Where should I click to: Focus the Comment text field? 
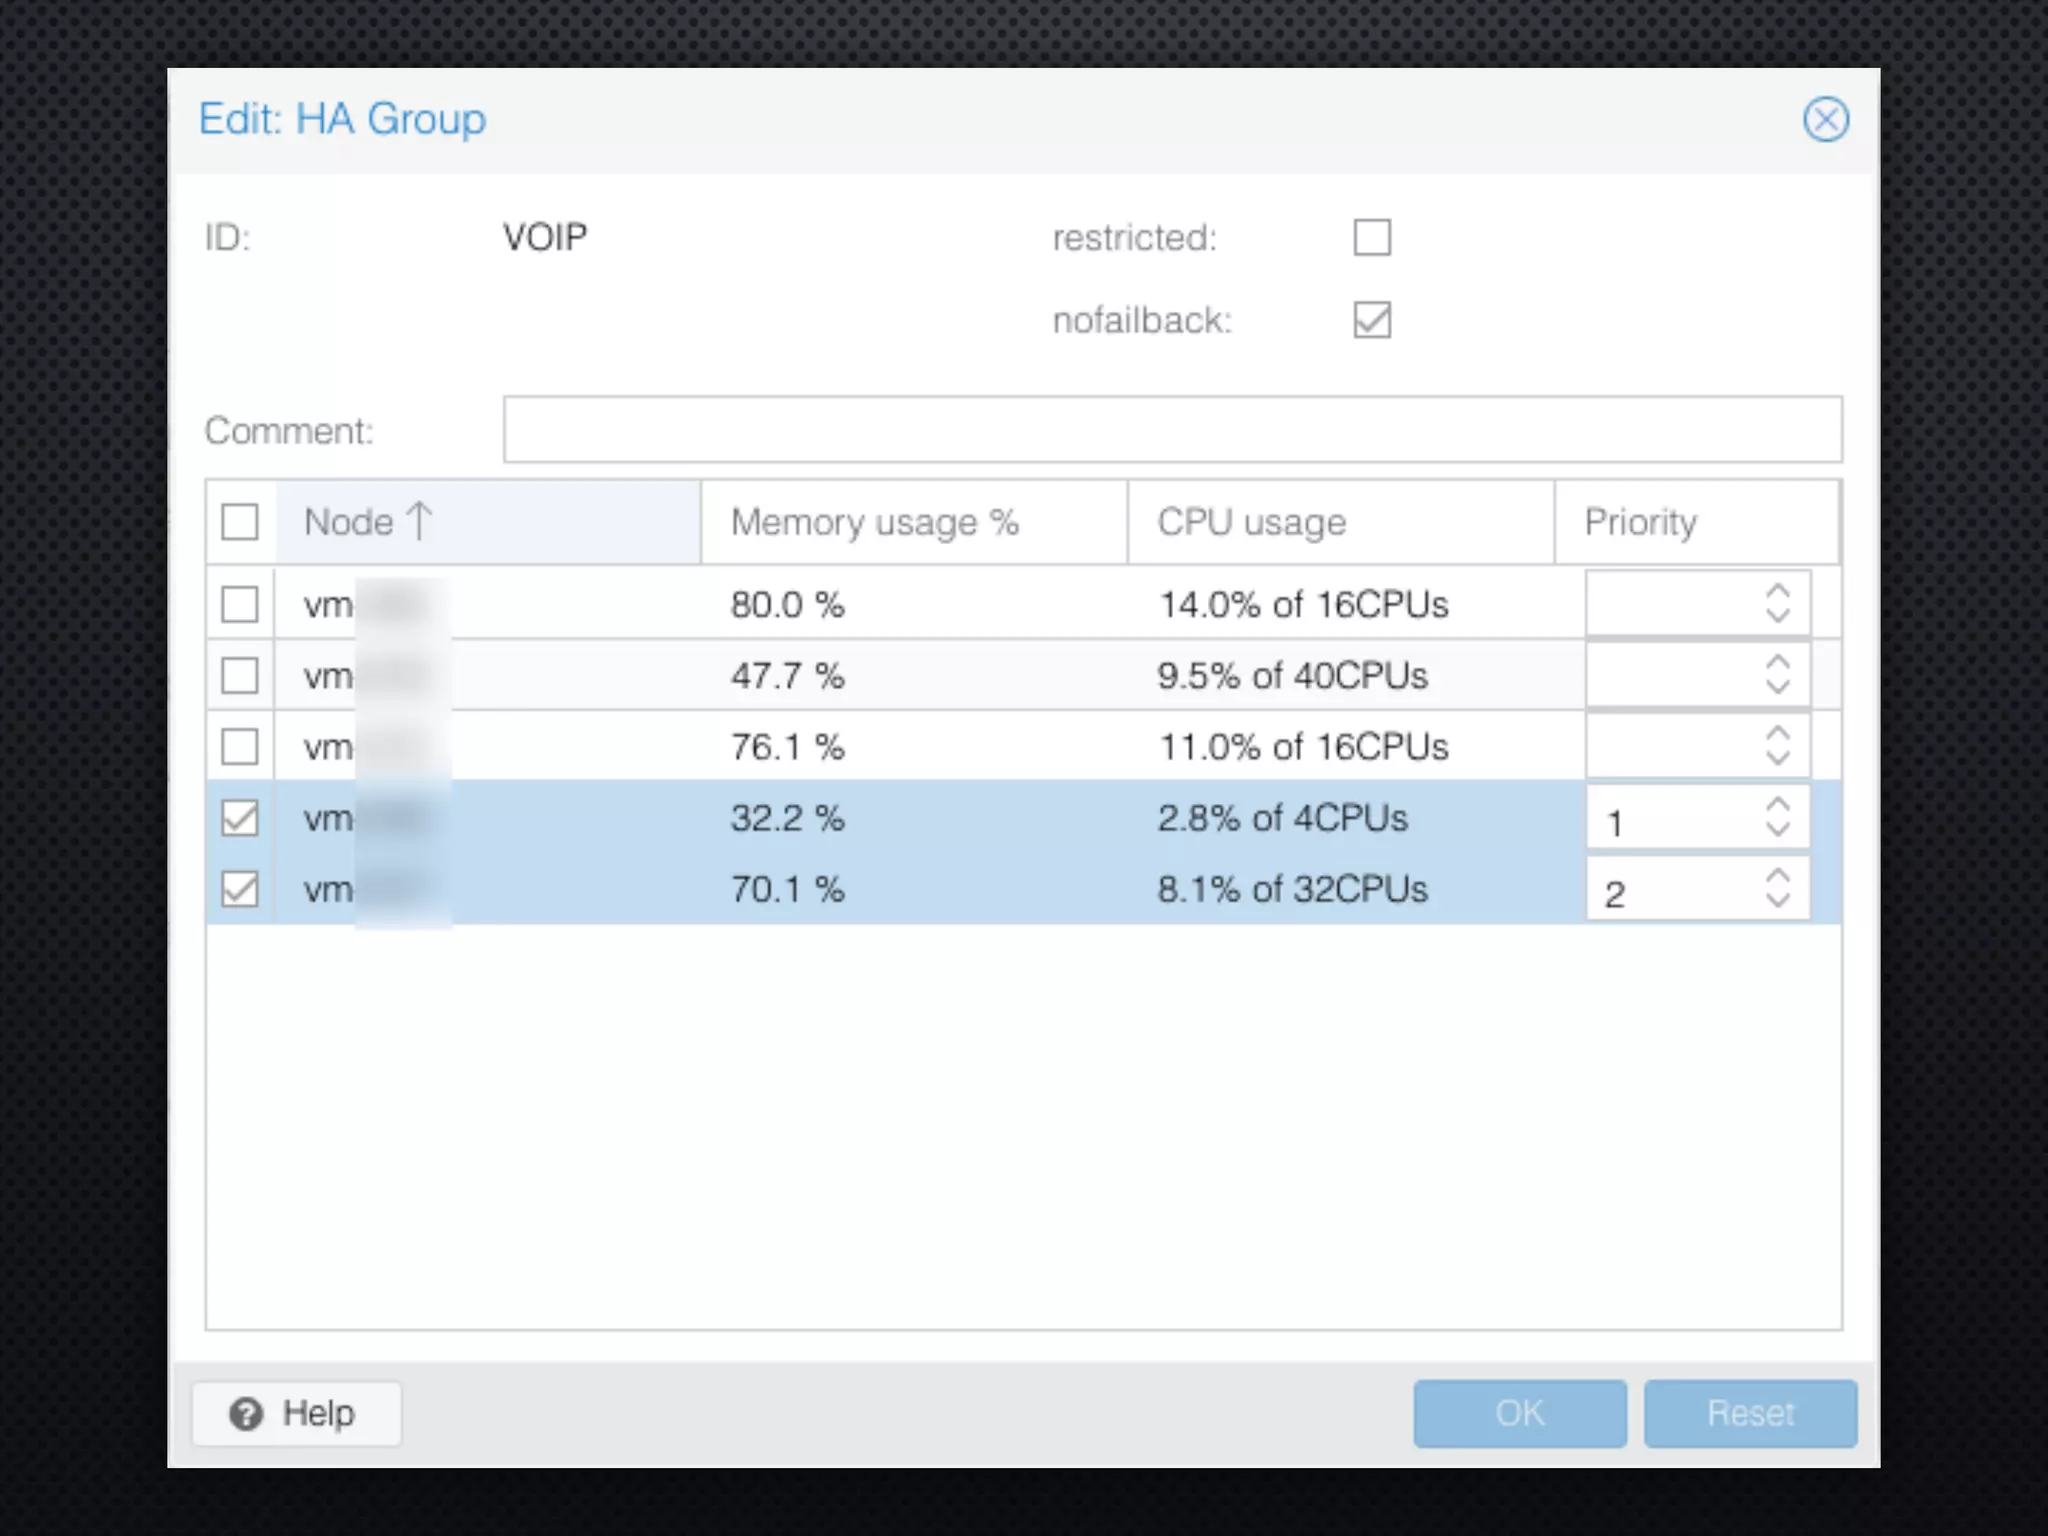click(x=1172, y=430)
